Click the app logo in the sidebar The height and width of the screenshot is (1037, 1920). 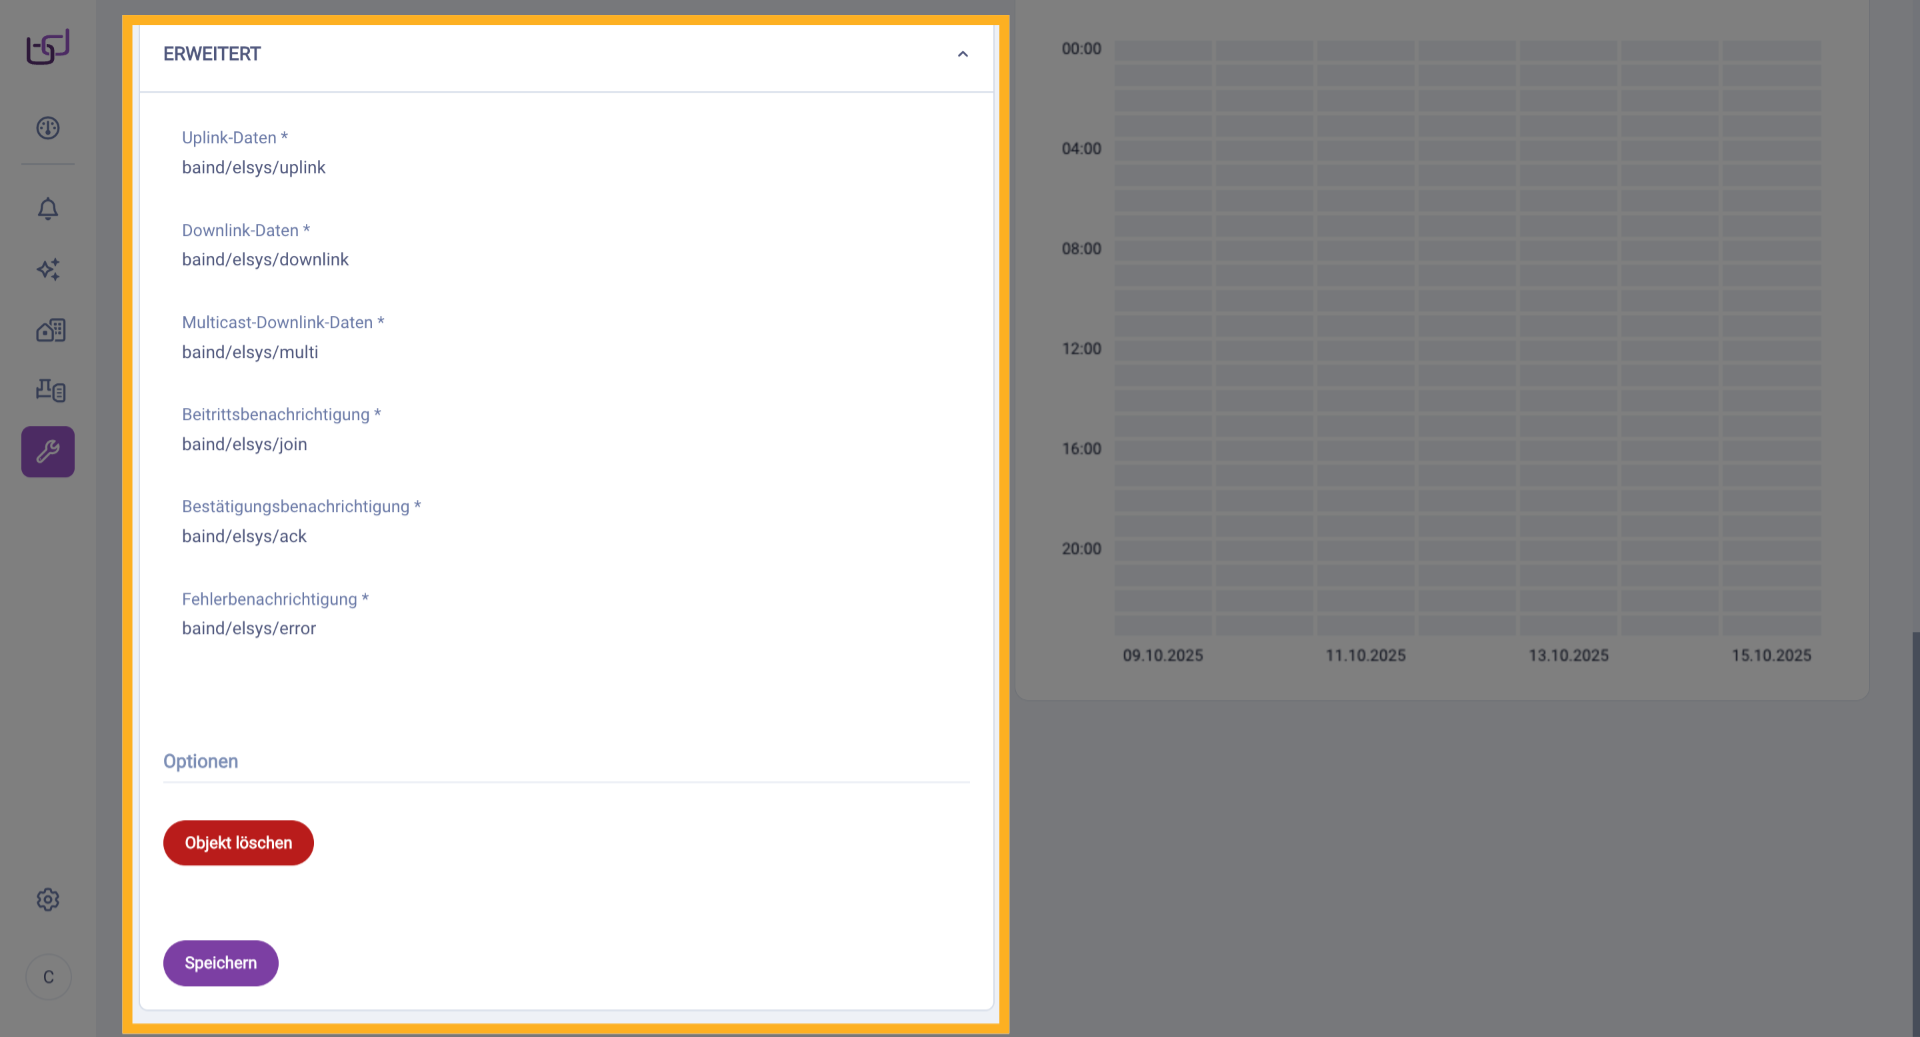coord(48,47)
